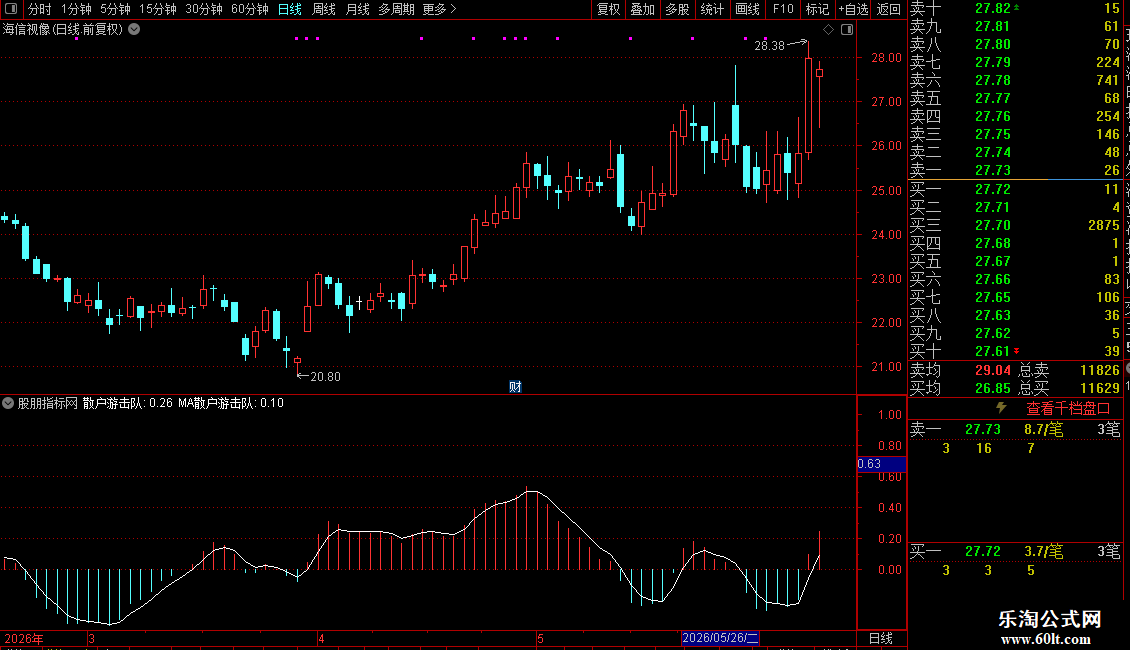Toggle the panel layout icon at top-left
The width and height of the screenshot is (1130, 650).
[11, 9]
